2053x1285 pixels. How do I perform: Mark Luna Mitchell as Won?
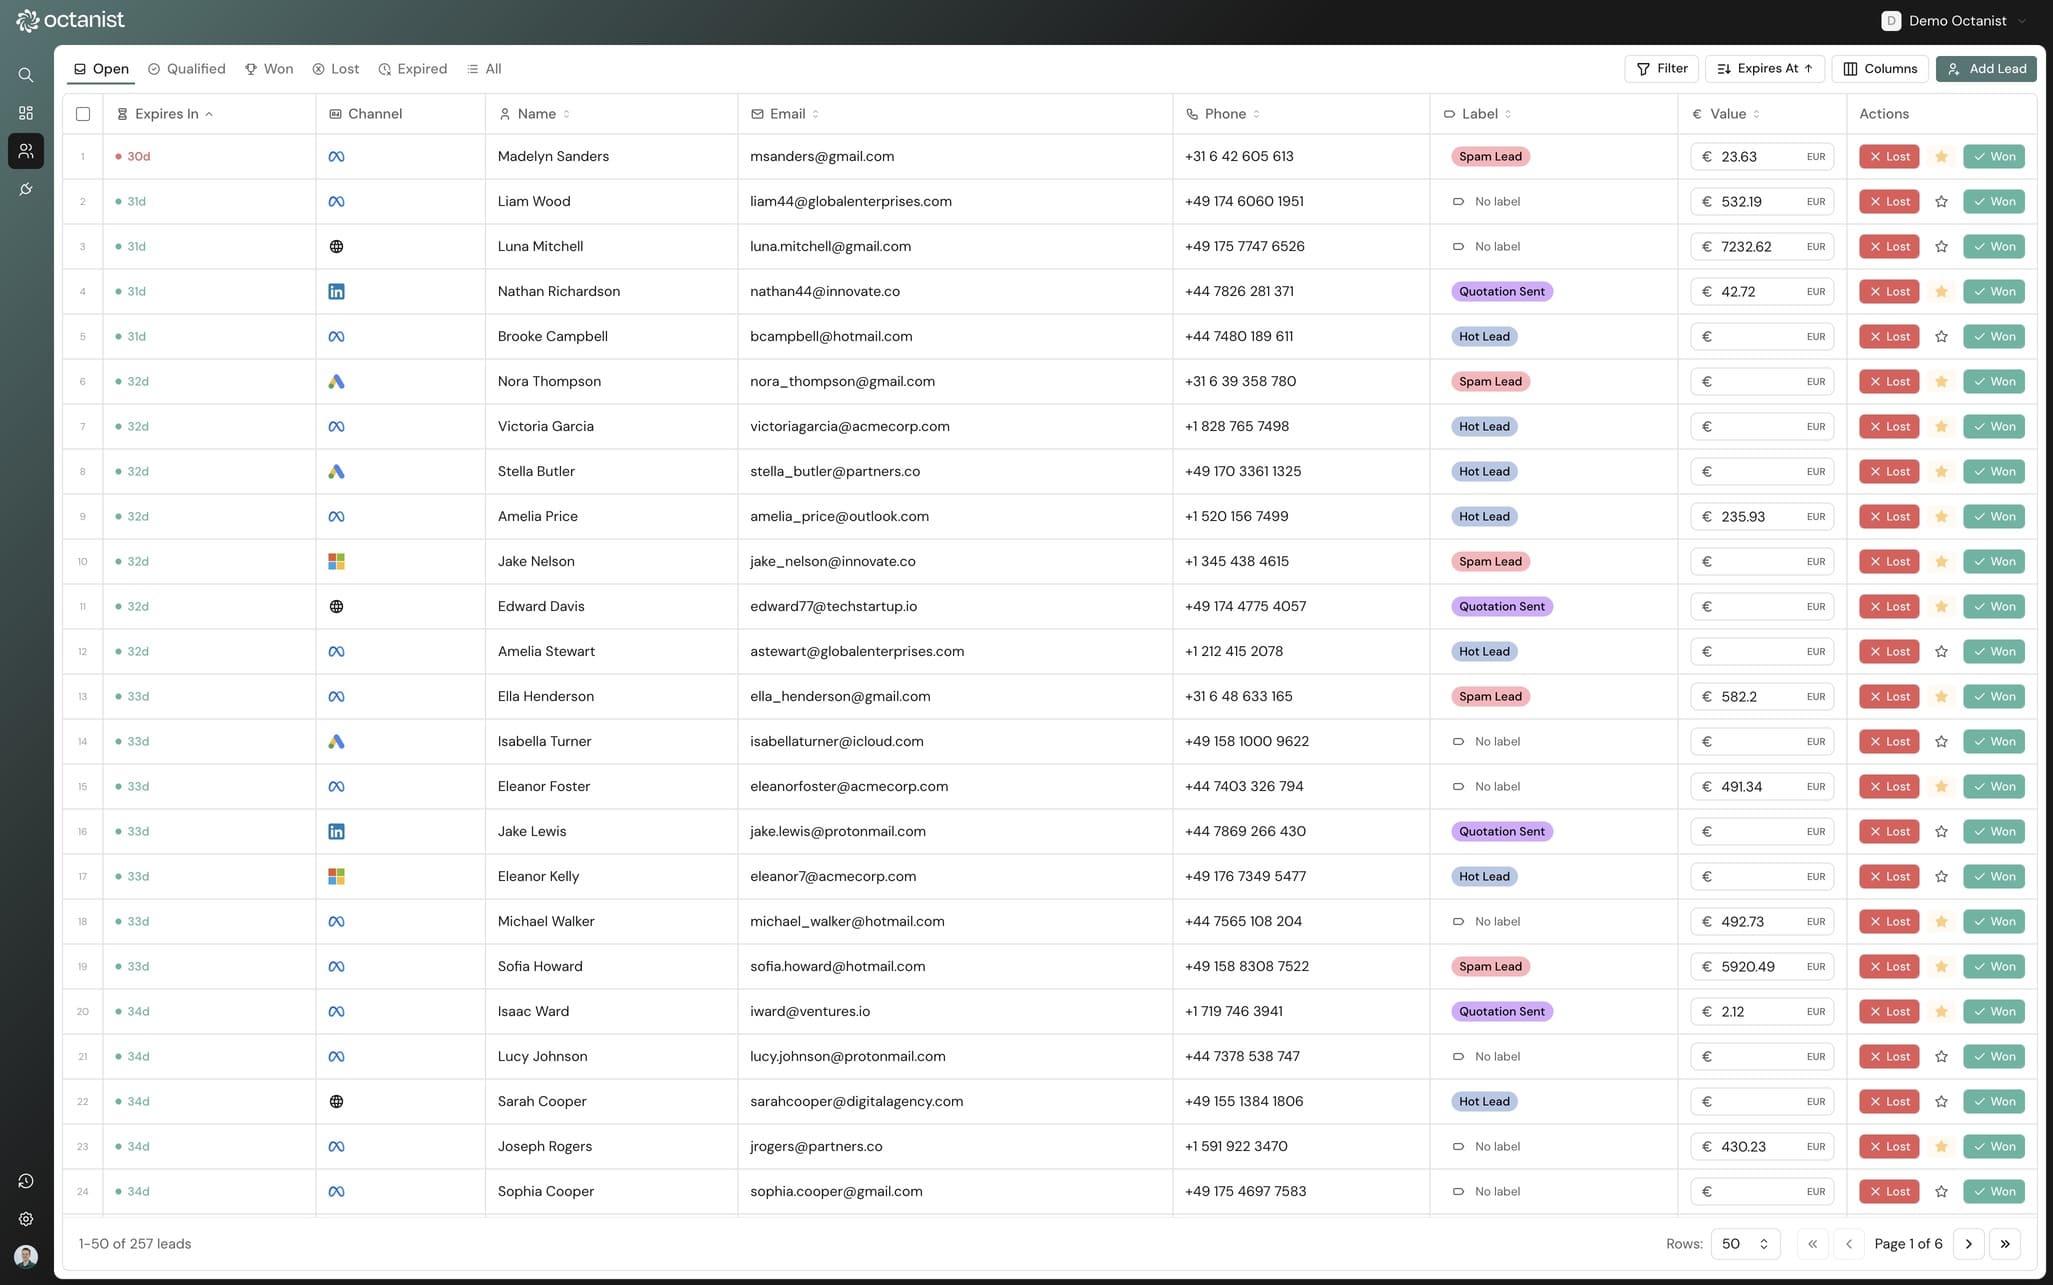[x=1993, y=247]
